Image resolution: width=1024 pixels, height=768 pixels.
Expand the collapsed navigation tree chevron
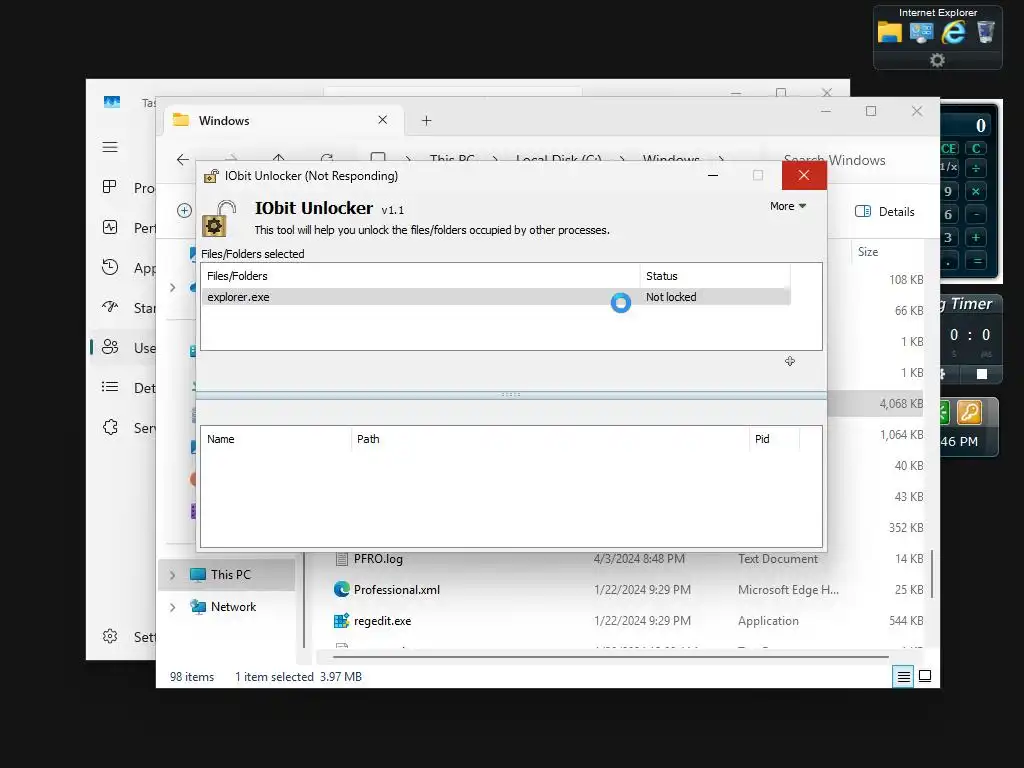click(172, 287)
